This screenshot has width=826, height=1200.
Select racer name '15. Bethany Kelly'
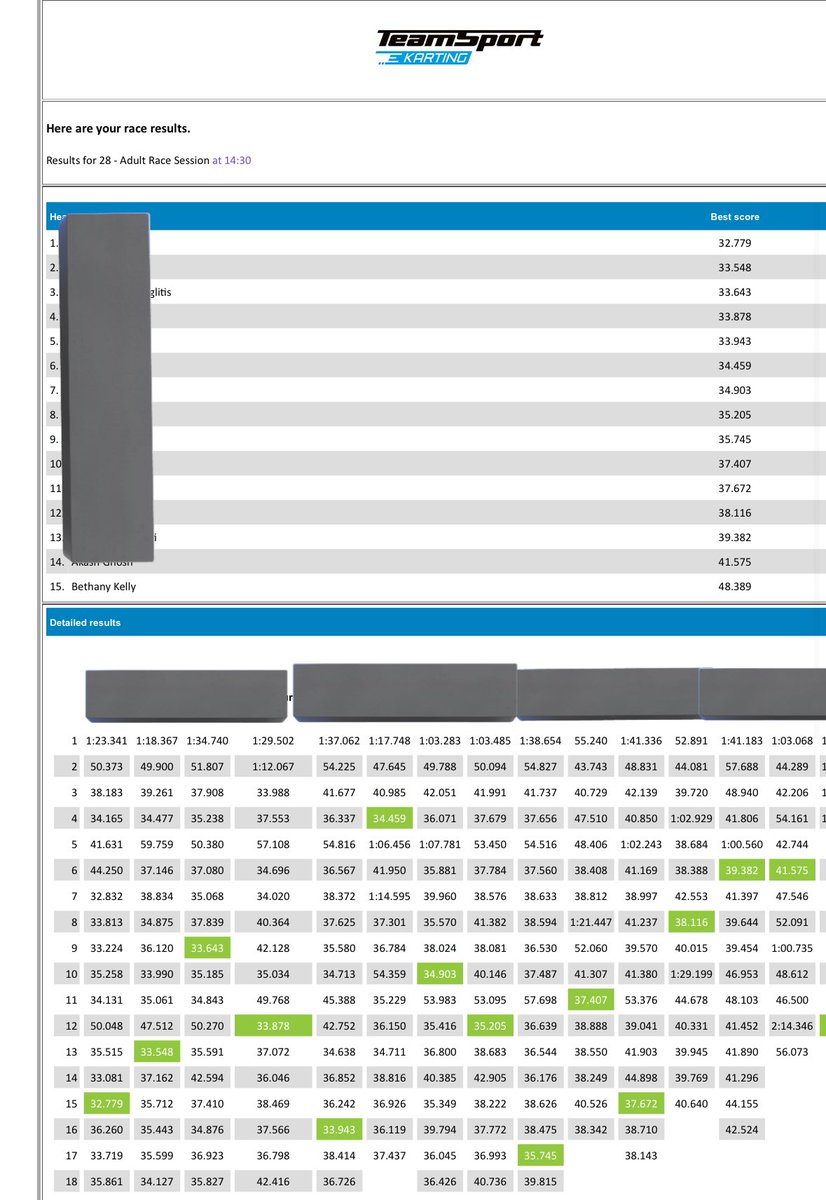pyautogui.click(x=93, y=587)
